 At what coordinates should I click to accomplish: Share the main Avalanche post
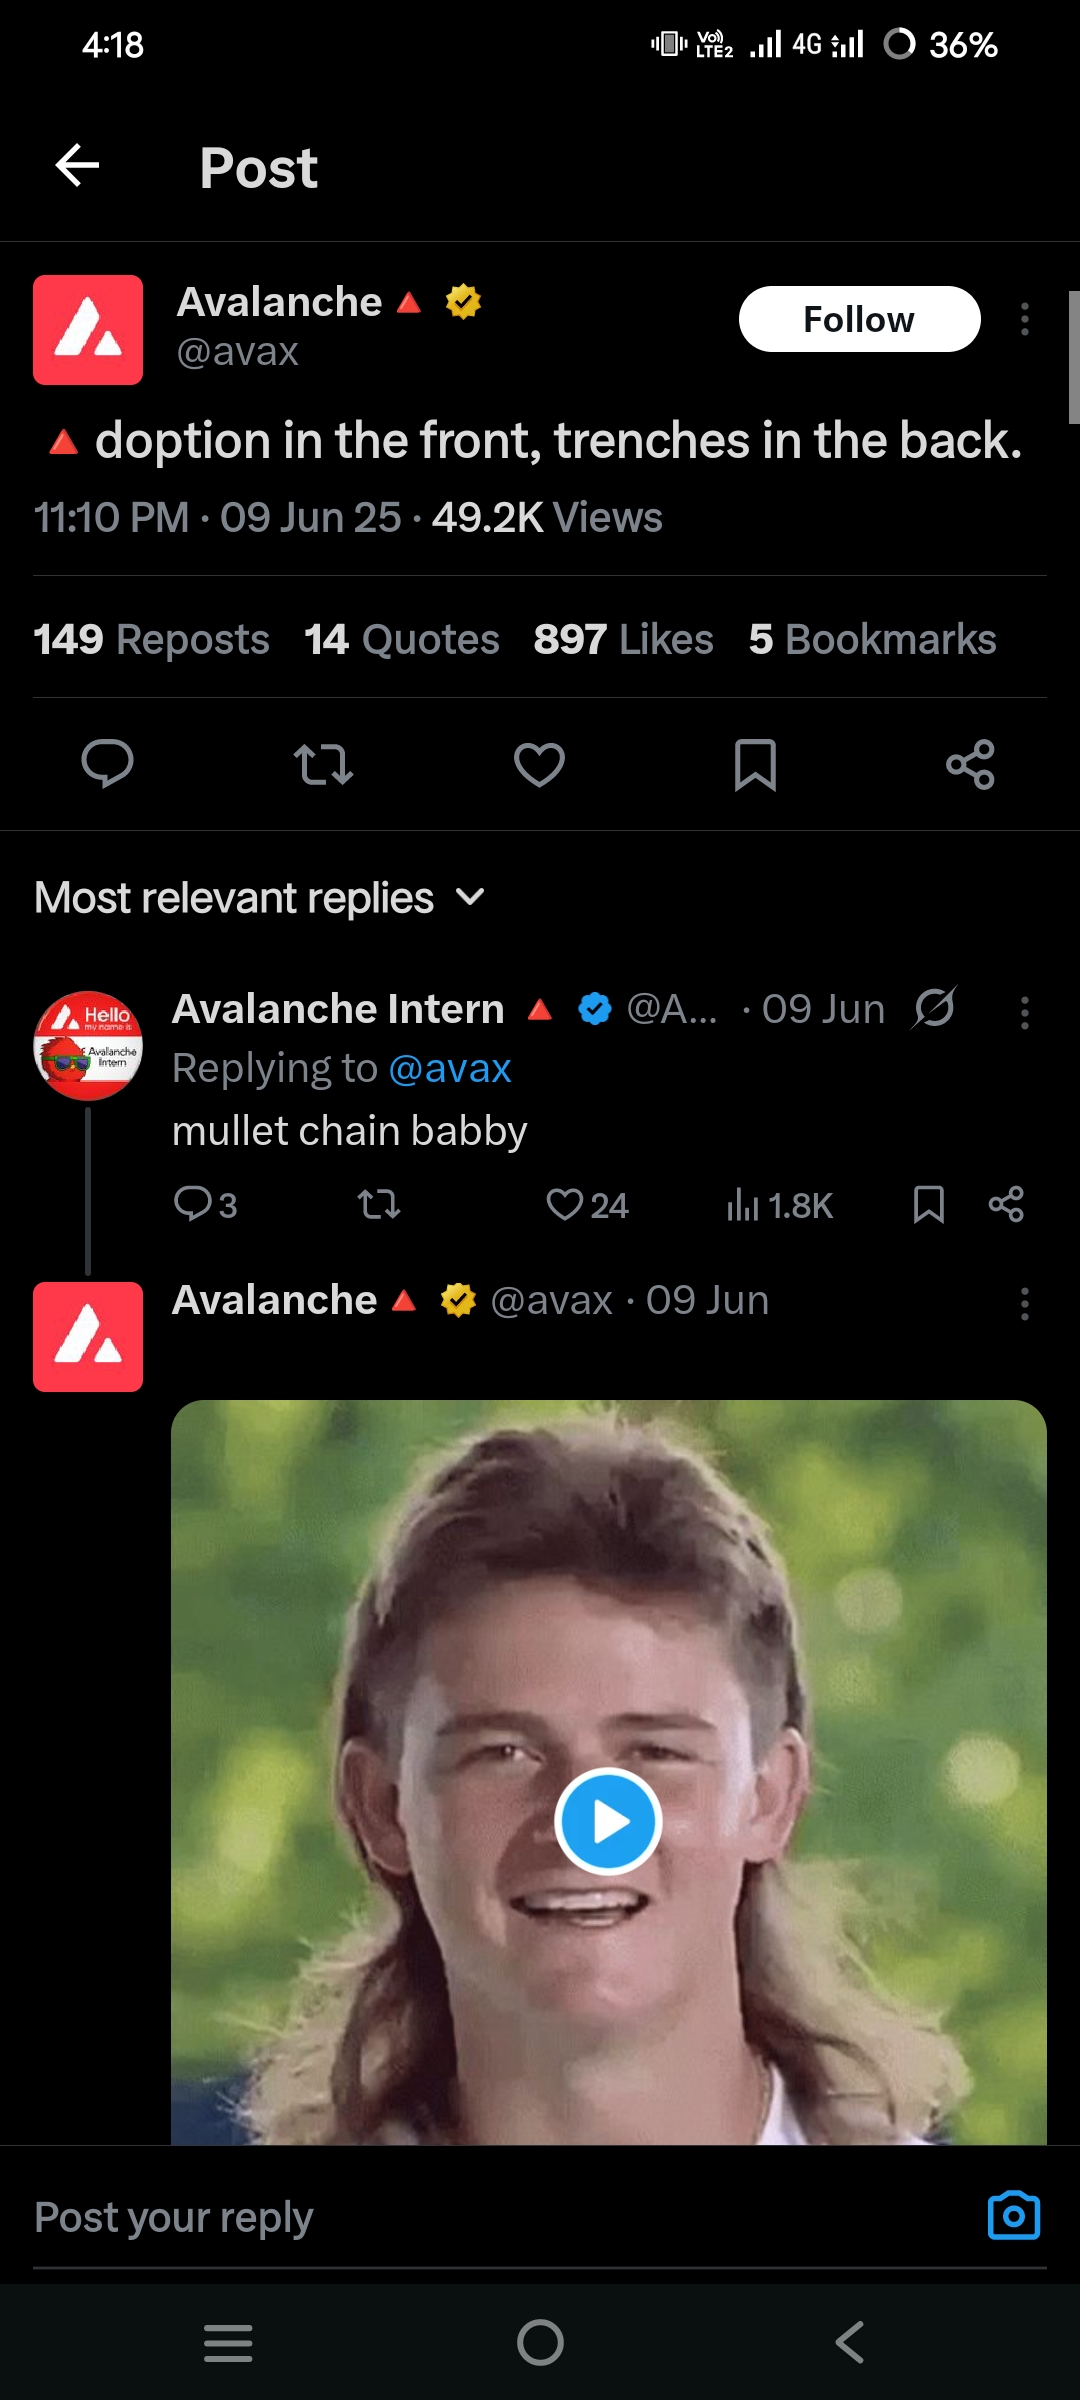coord(970,765)
